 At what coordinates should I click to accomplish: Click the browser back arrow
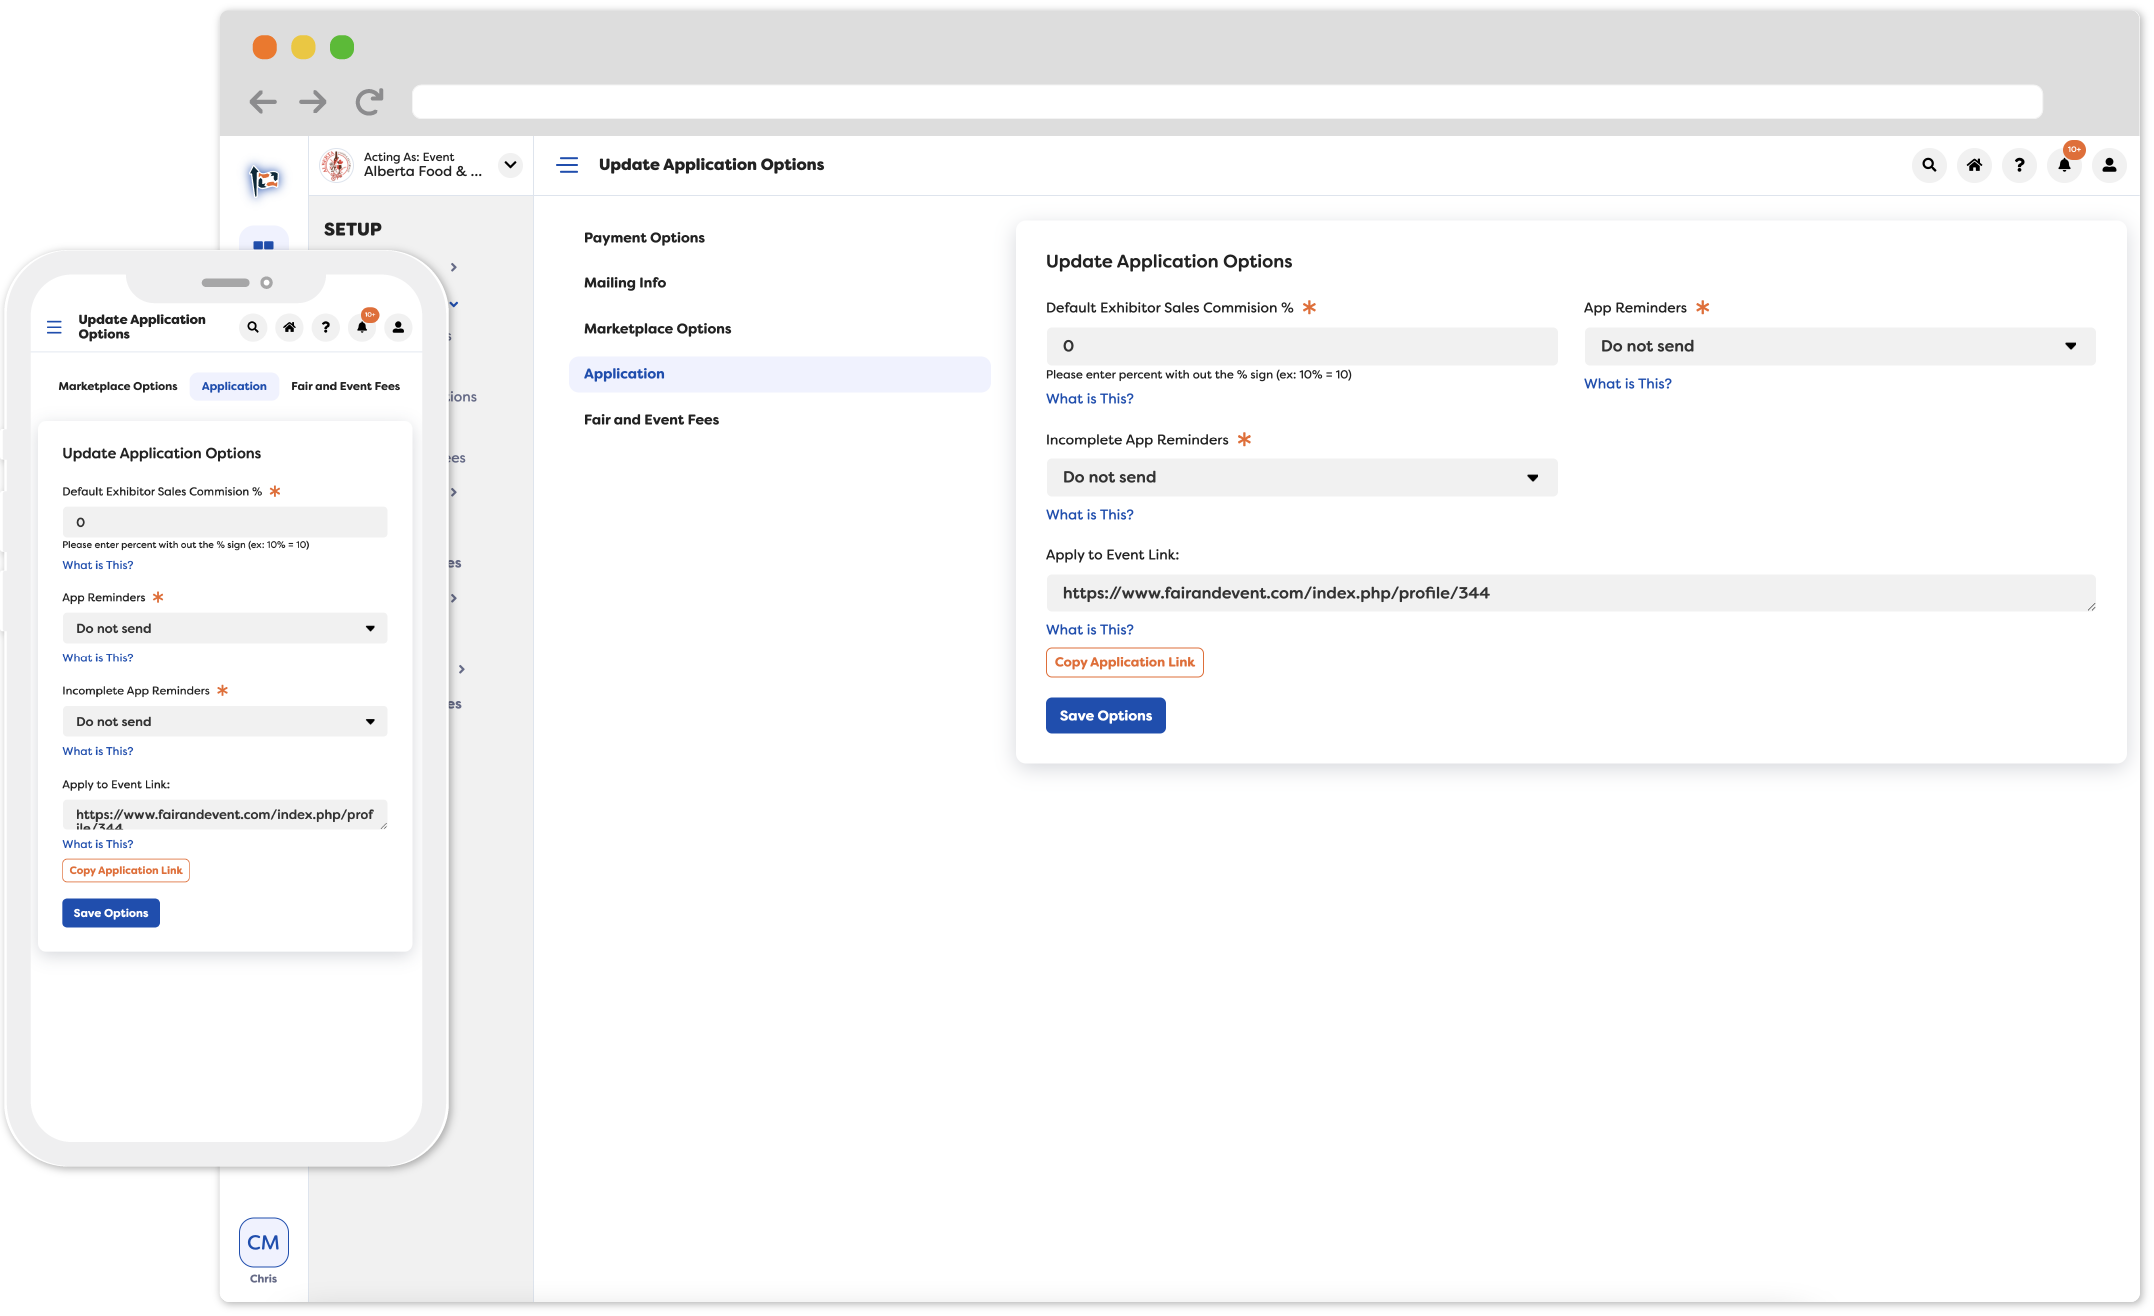(263, 101)
